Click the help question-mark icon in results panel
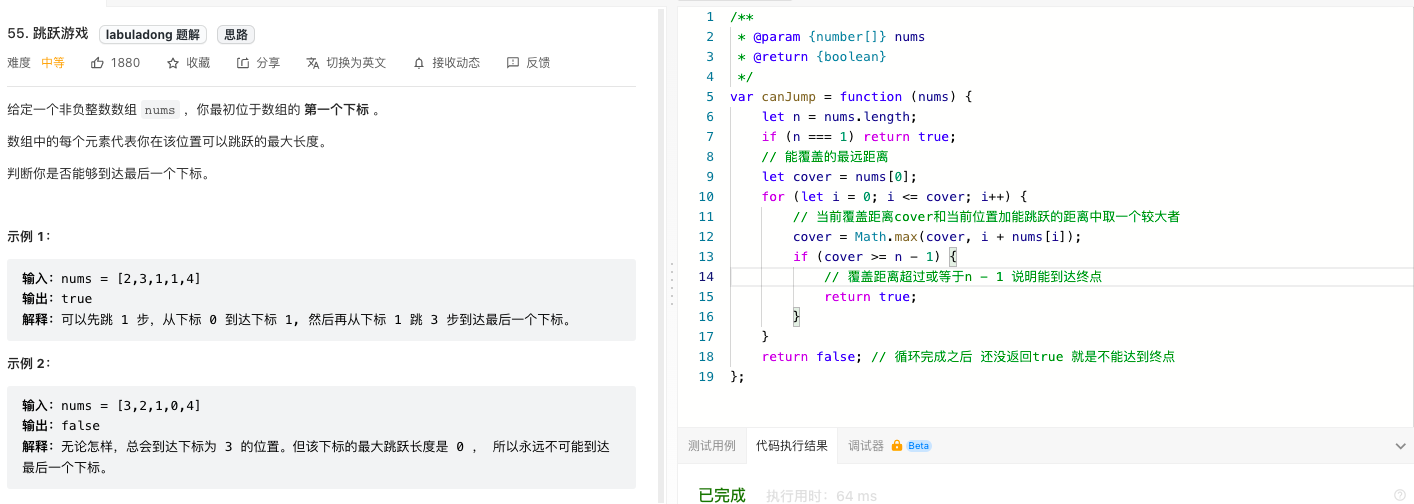 click(x=1399, y=494)
